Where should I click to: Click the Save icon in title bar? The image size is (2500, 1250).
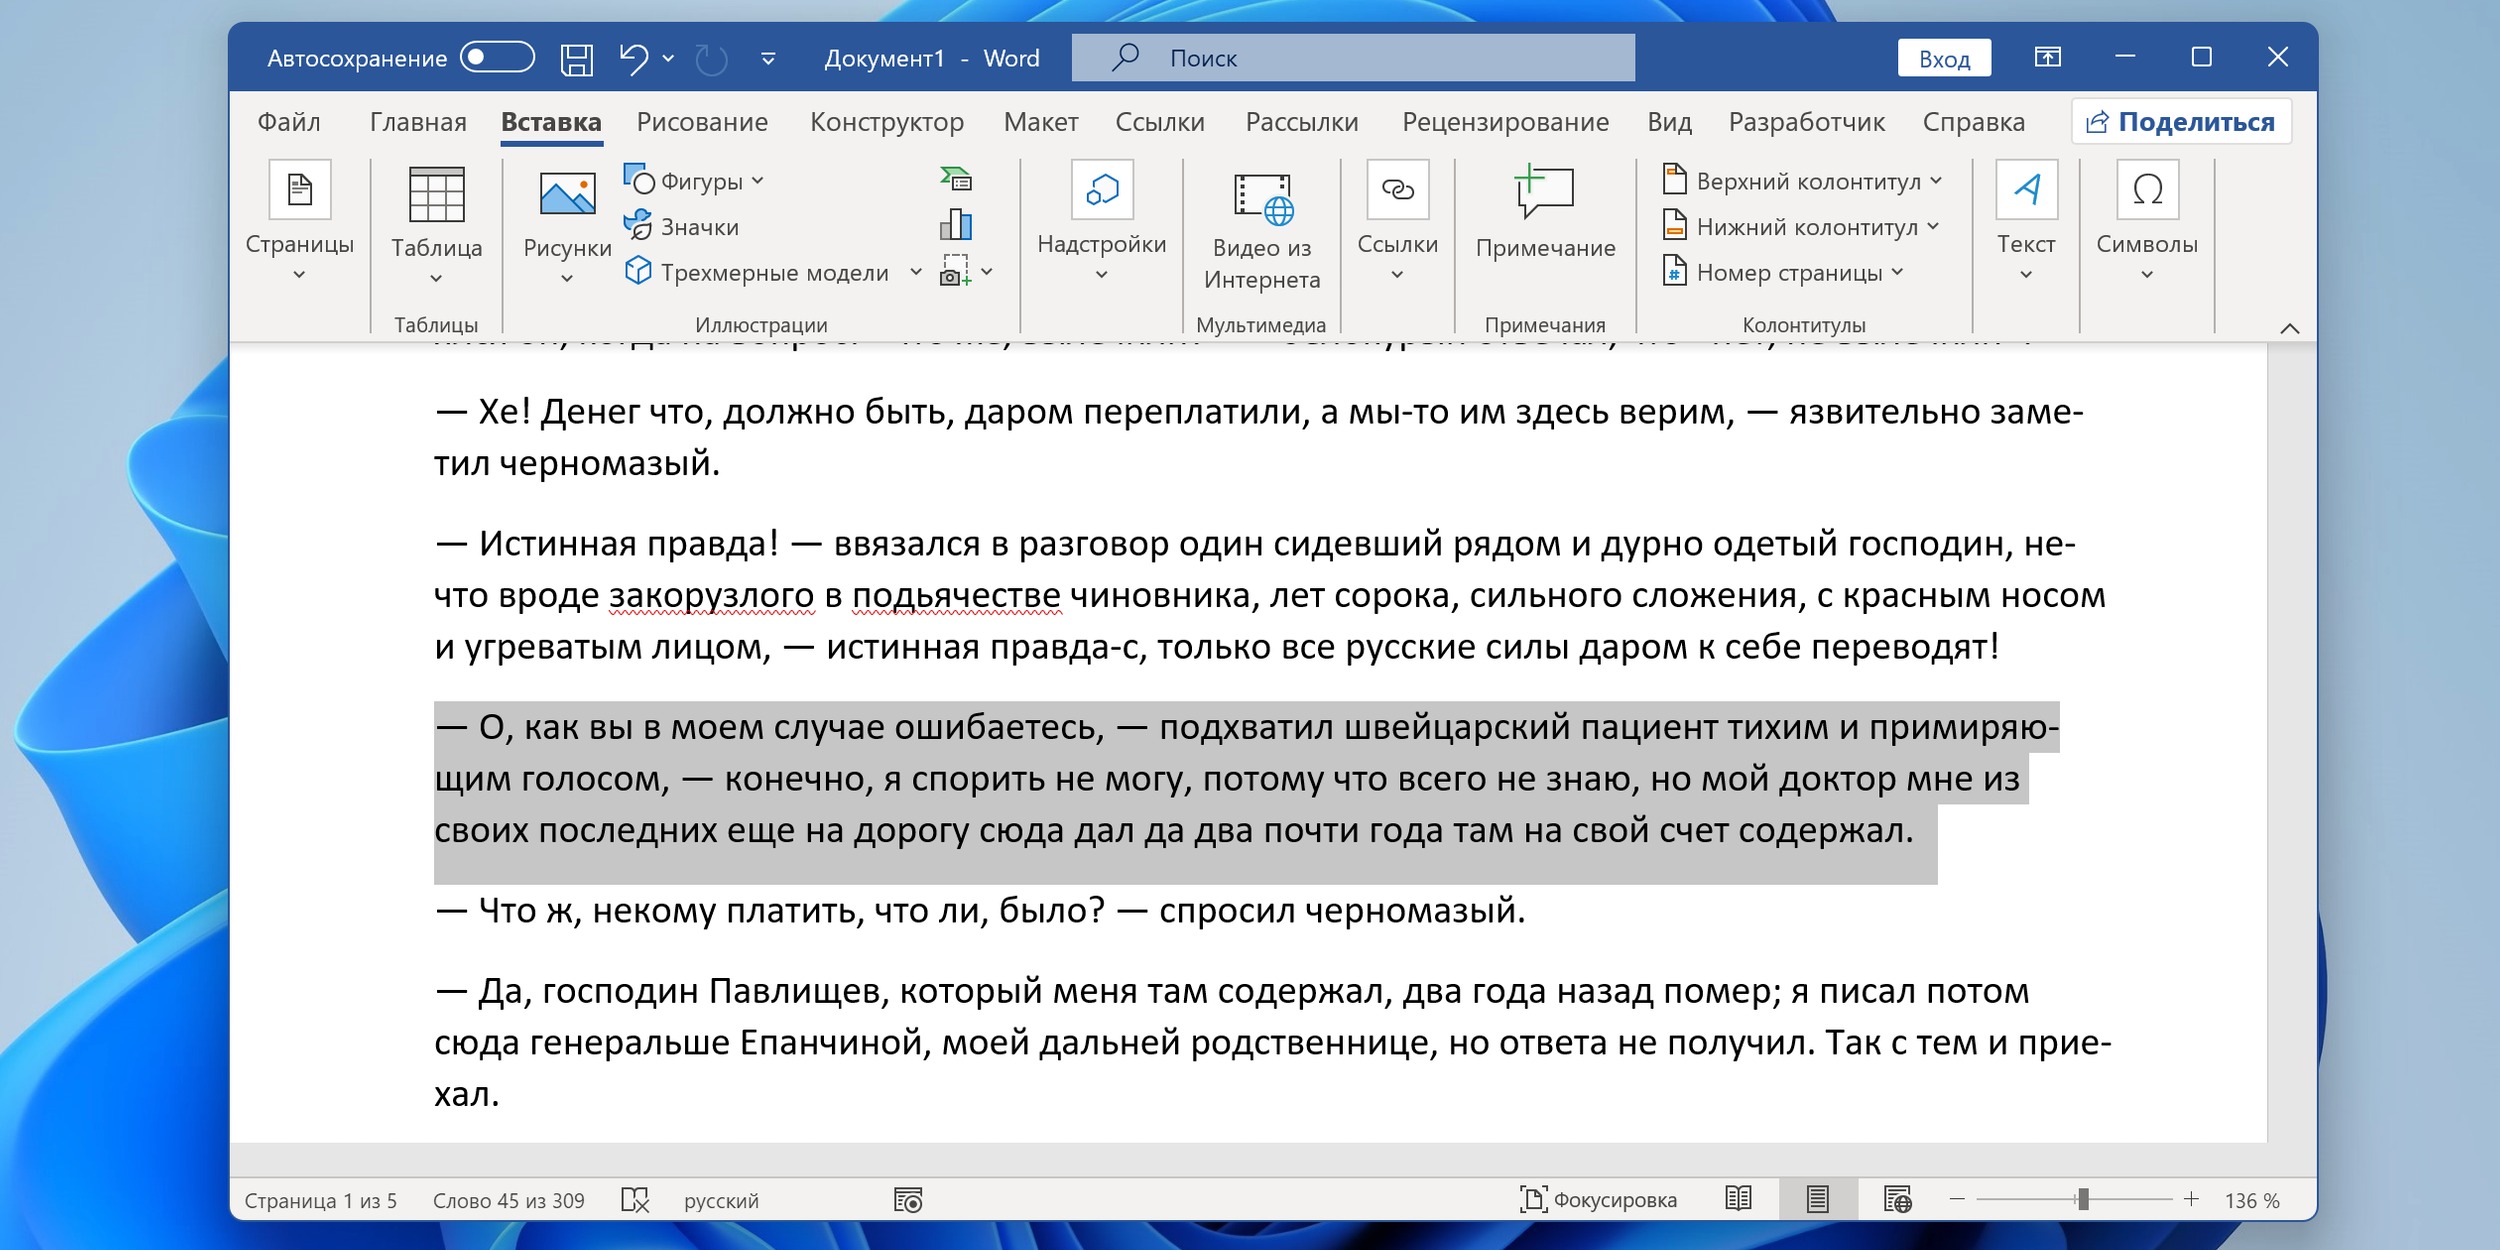click(x=576, y=59)
